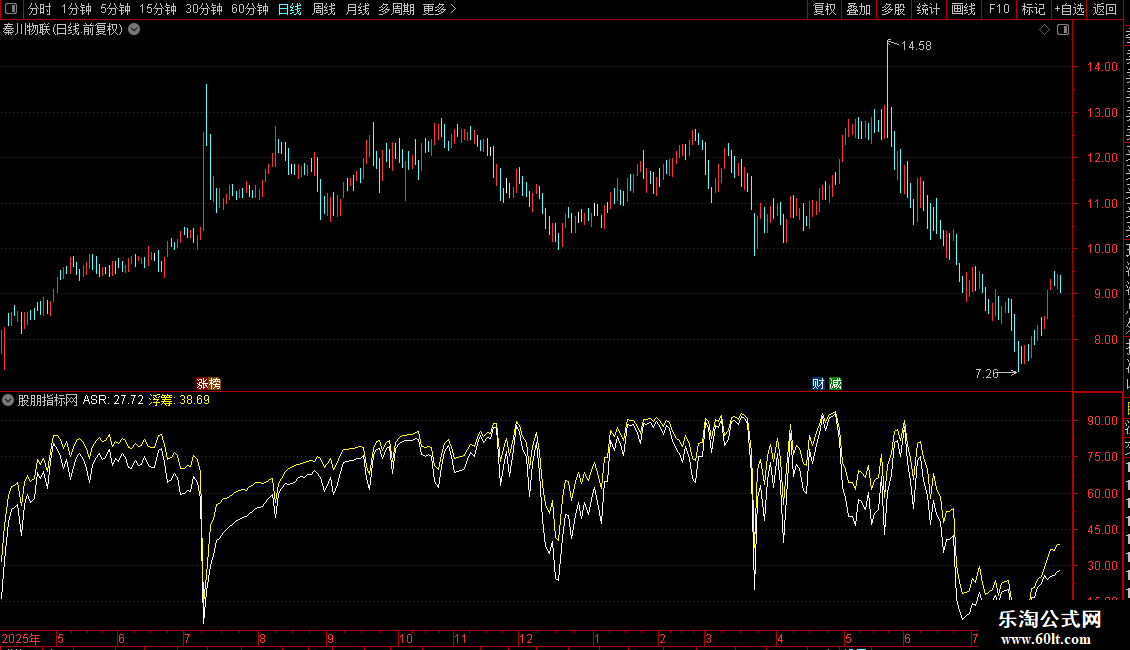This screenshot has width=1130, height=650.
Task: Select the 15分钟 period
Action: [158, 9]
